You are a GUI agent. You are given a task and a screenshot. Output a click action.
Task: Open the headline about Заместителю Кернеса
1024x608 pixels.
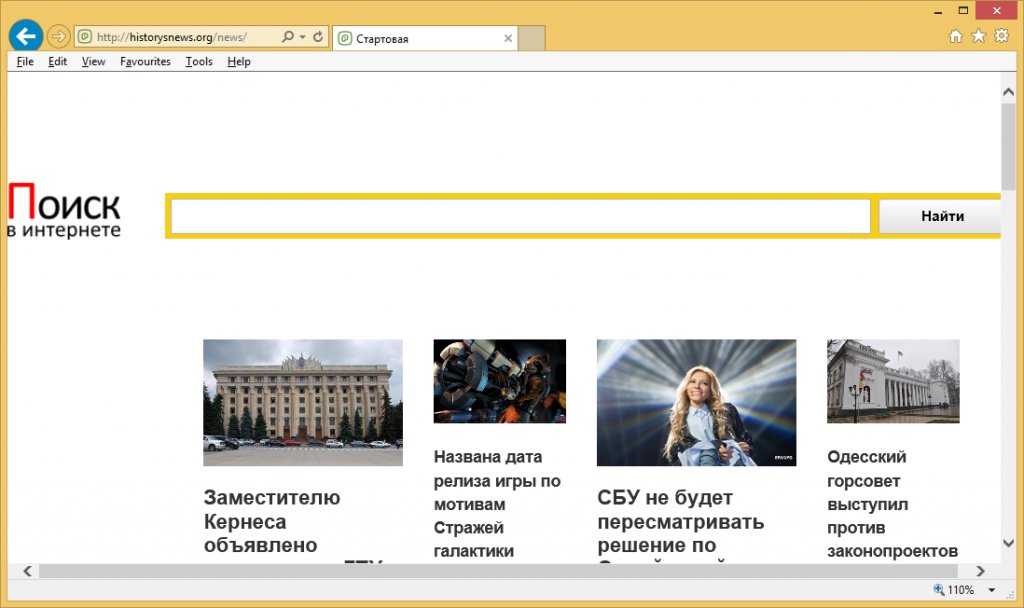coord(272,521)
